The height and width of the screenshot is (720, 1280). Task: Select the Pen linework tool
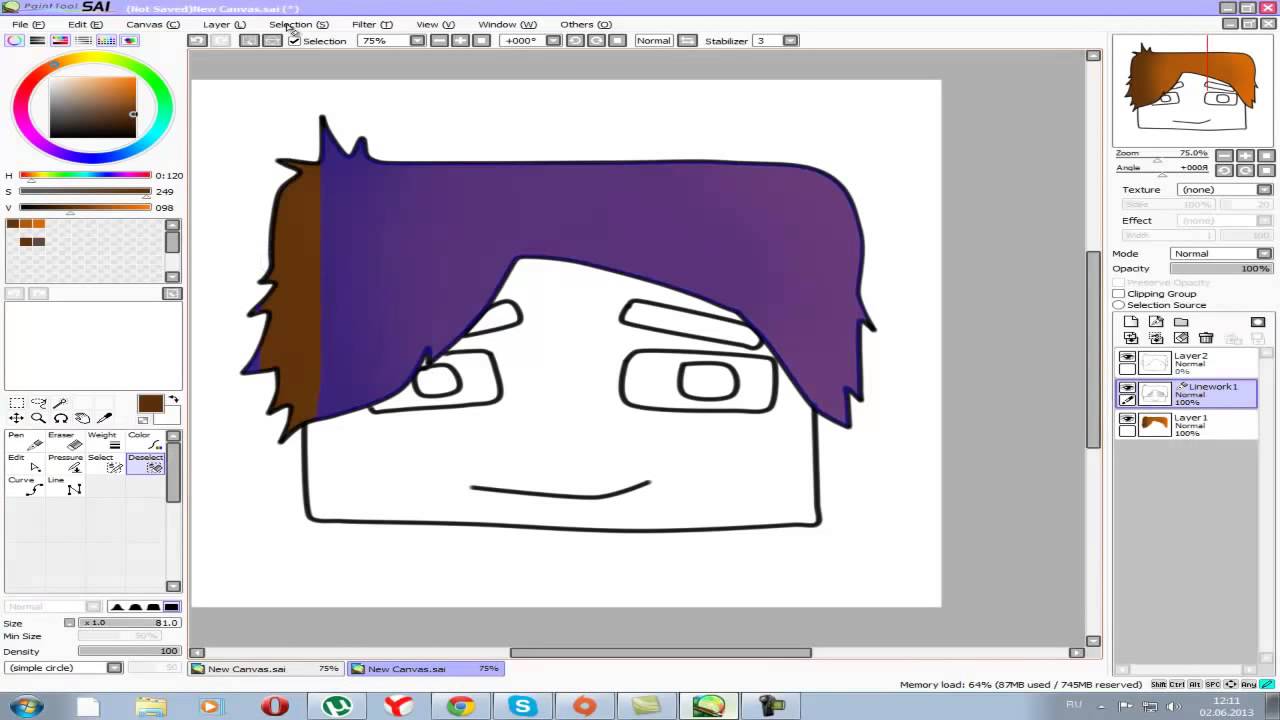24,441
